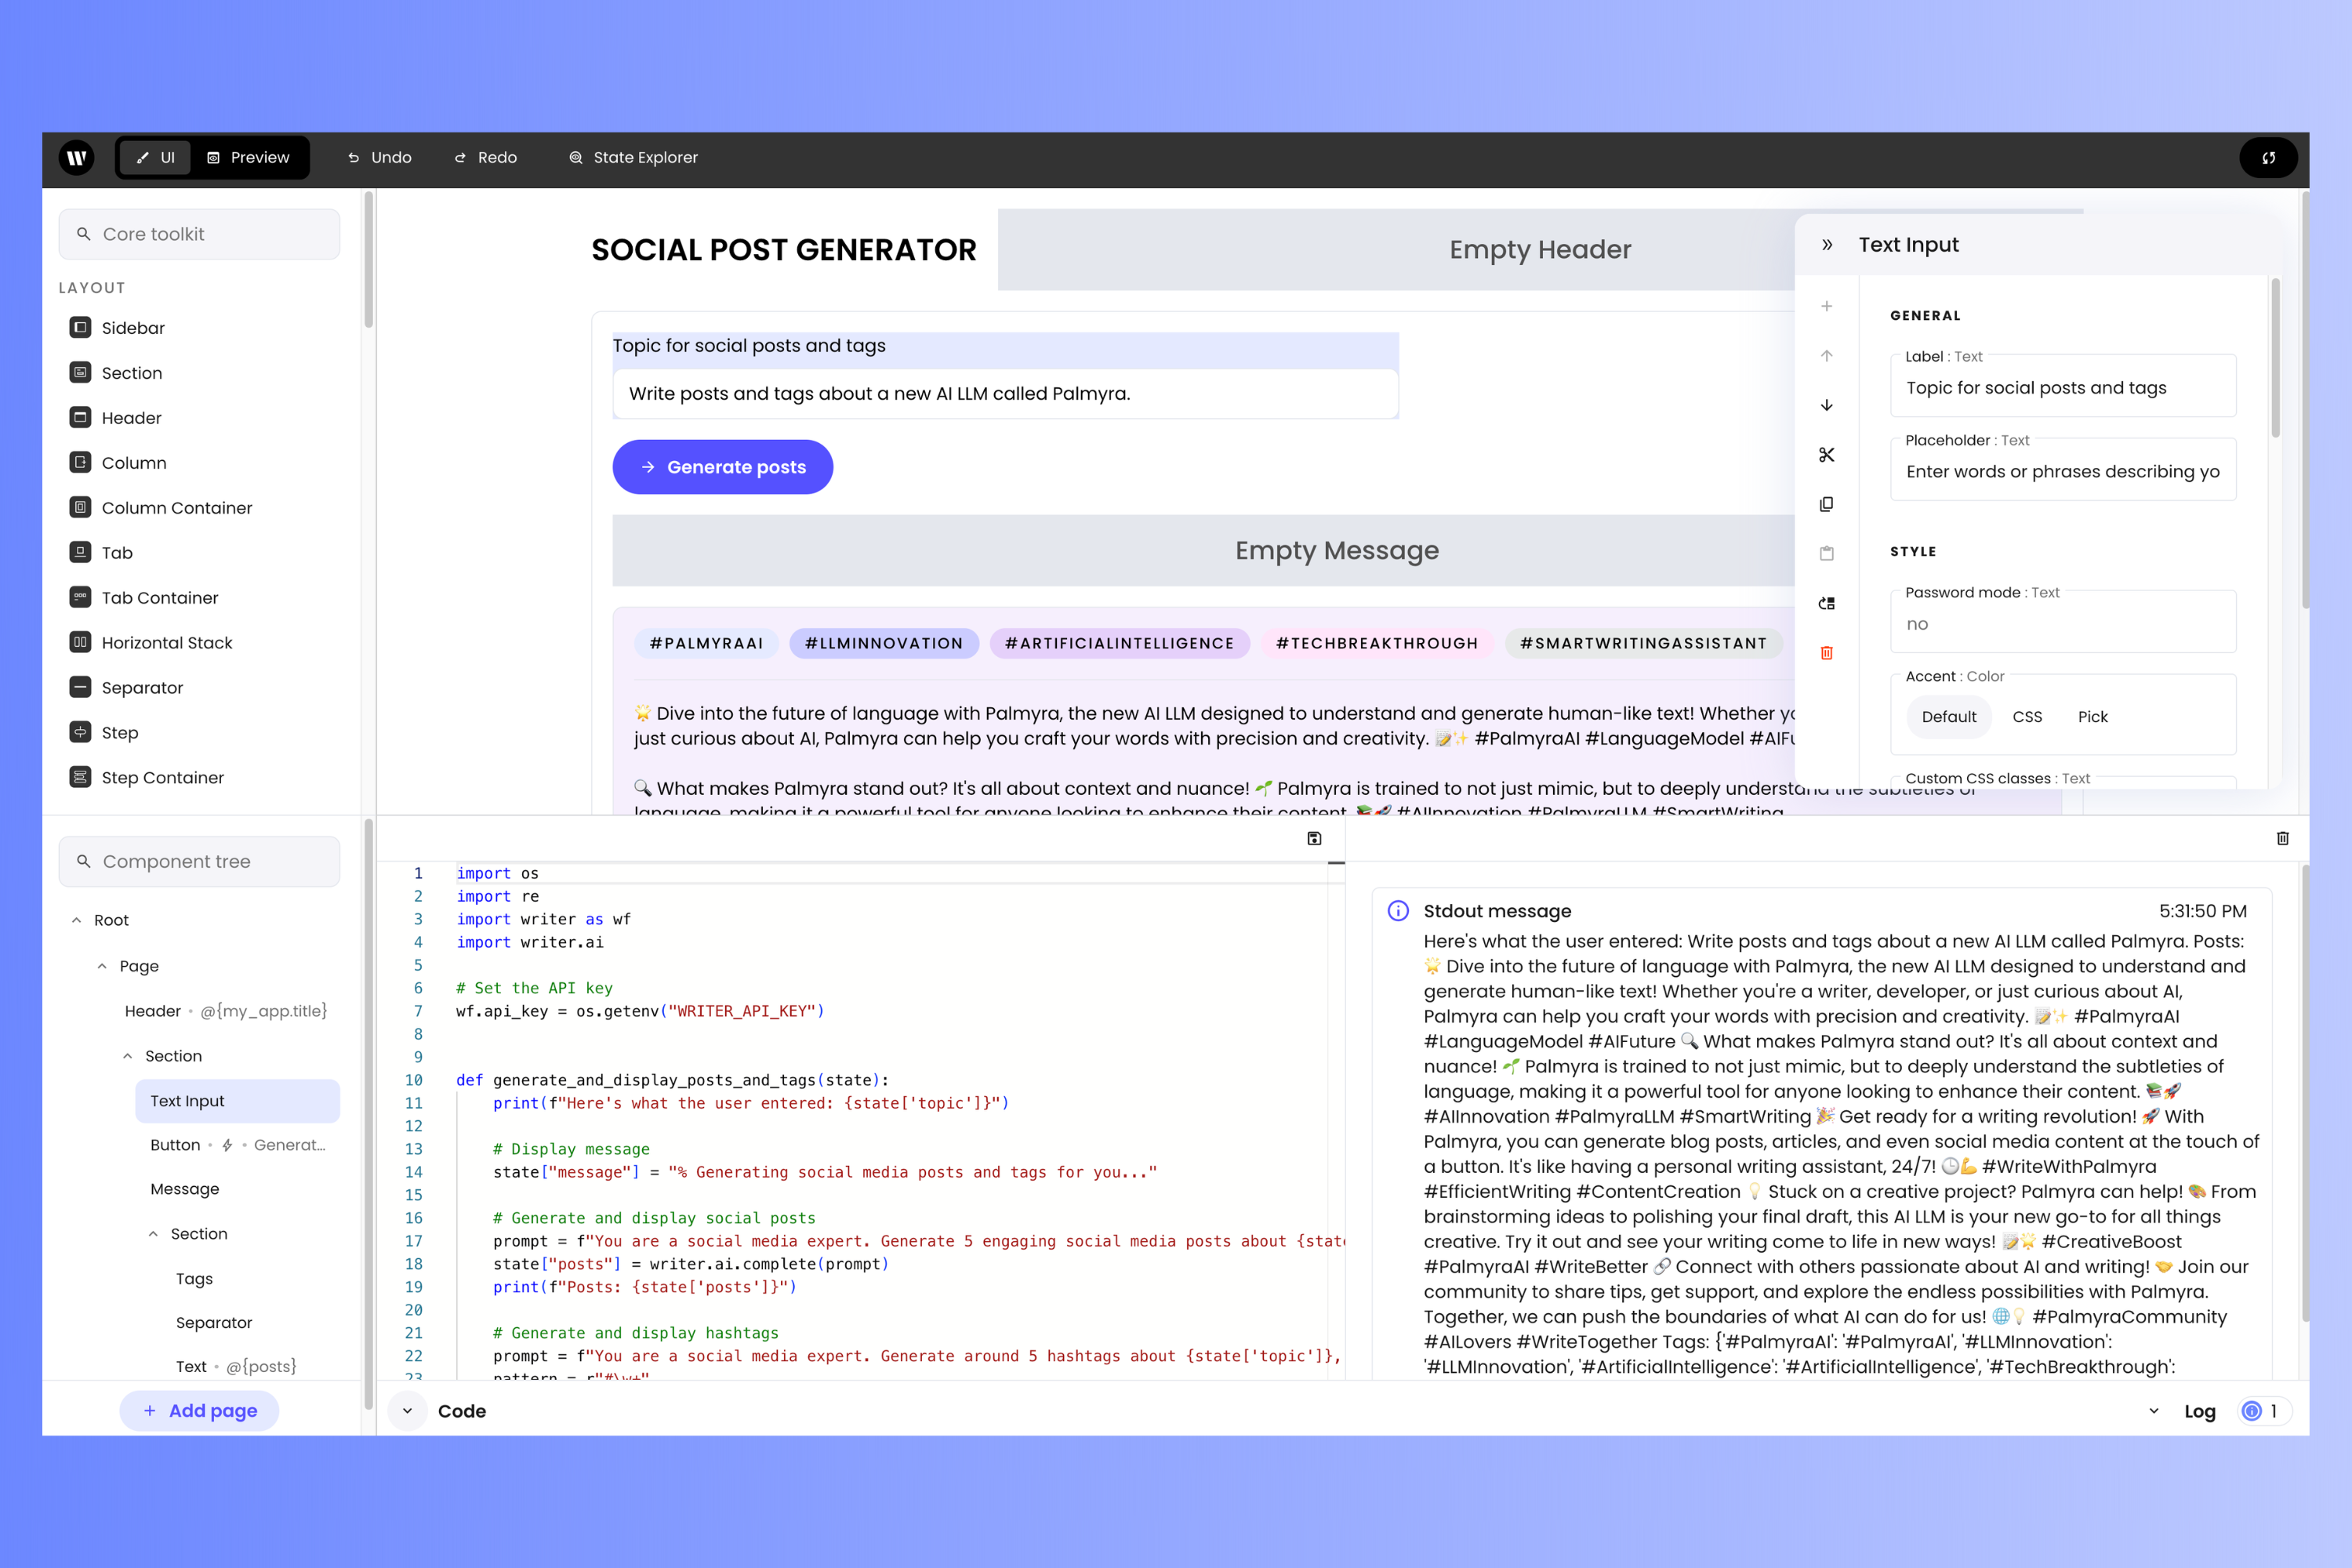Clear the log with trash icon
The image size is (2352, 1568).
pyautogui.click(x=2282, y=838)
